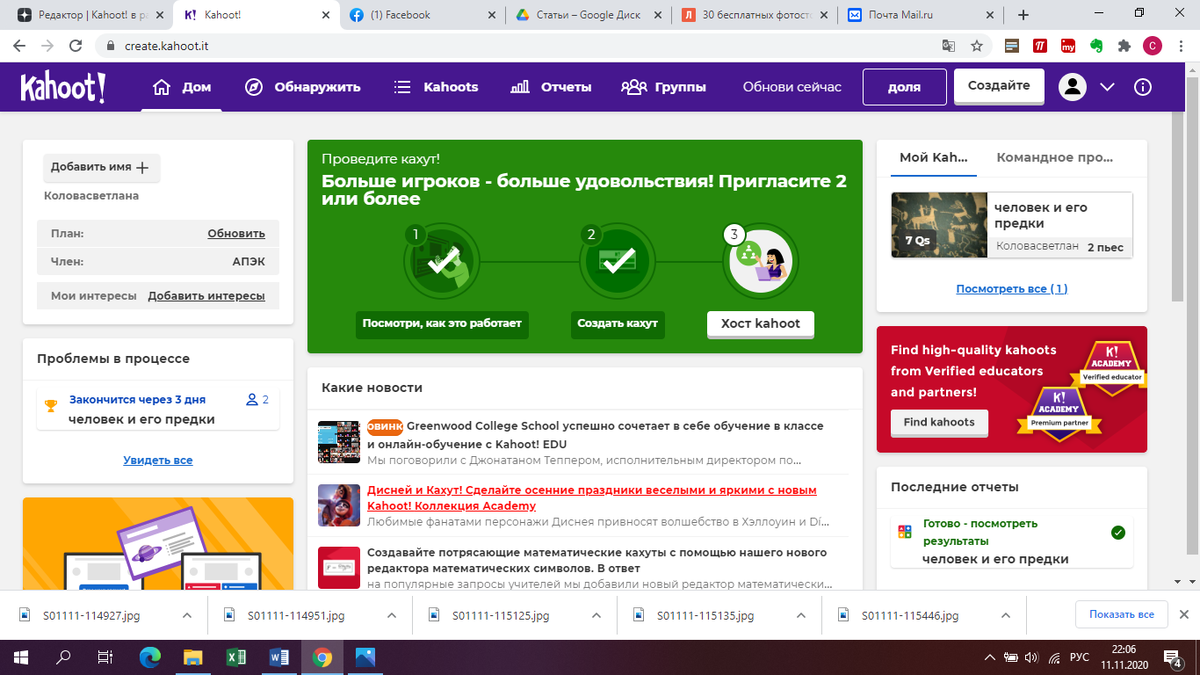1200x675 pixels.
Task: Open the Windows Start menu
Action: (20, 657)
